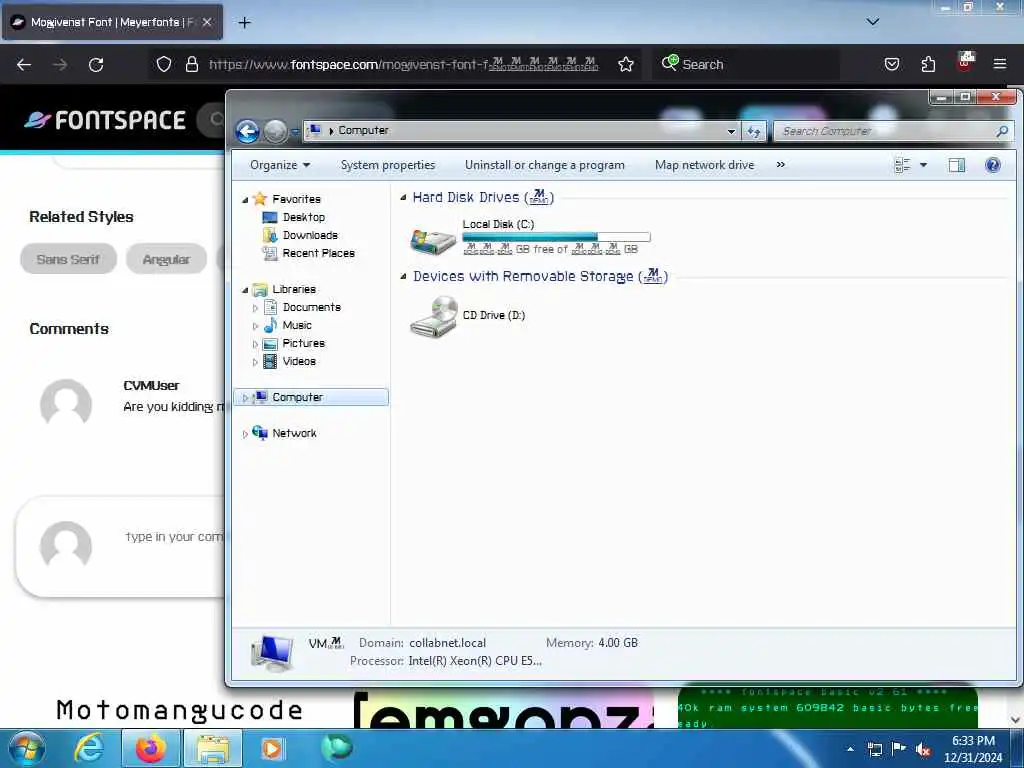Show hidden tray icons arrow
Image resolution: width=1024 pixels, height=768 pixels.
tap(850, 748)
